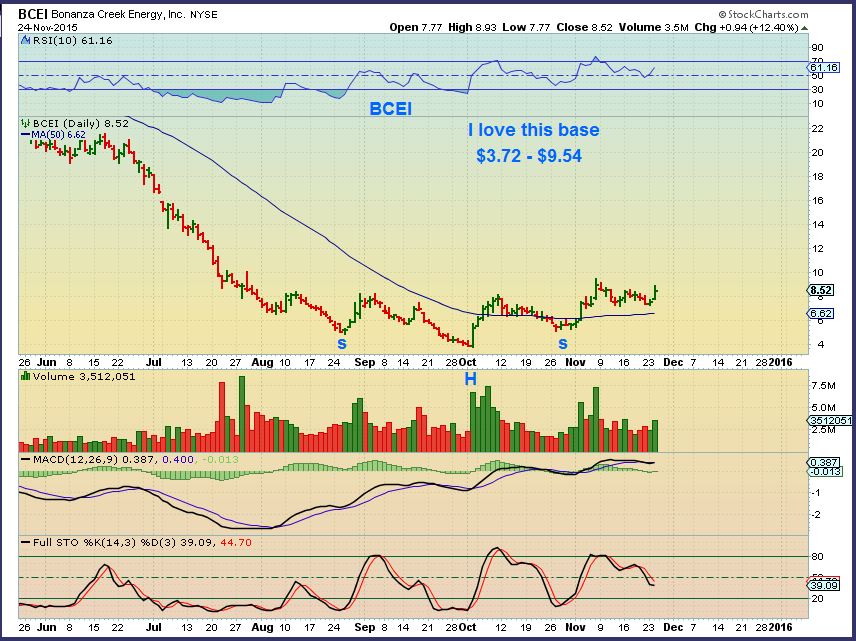The width and height of the screenshot is (856, 641).
Task: Click the 7.5M volume axis label
Action: [x=823, y=385]
